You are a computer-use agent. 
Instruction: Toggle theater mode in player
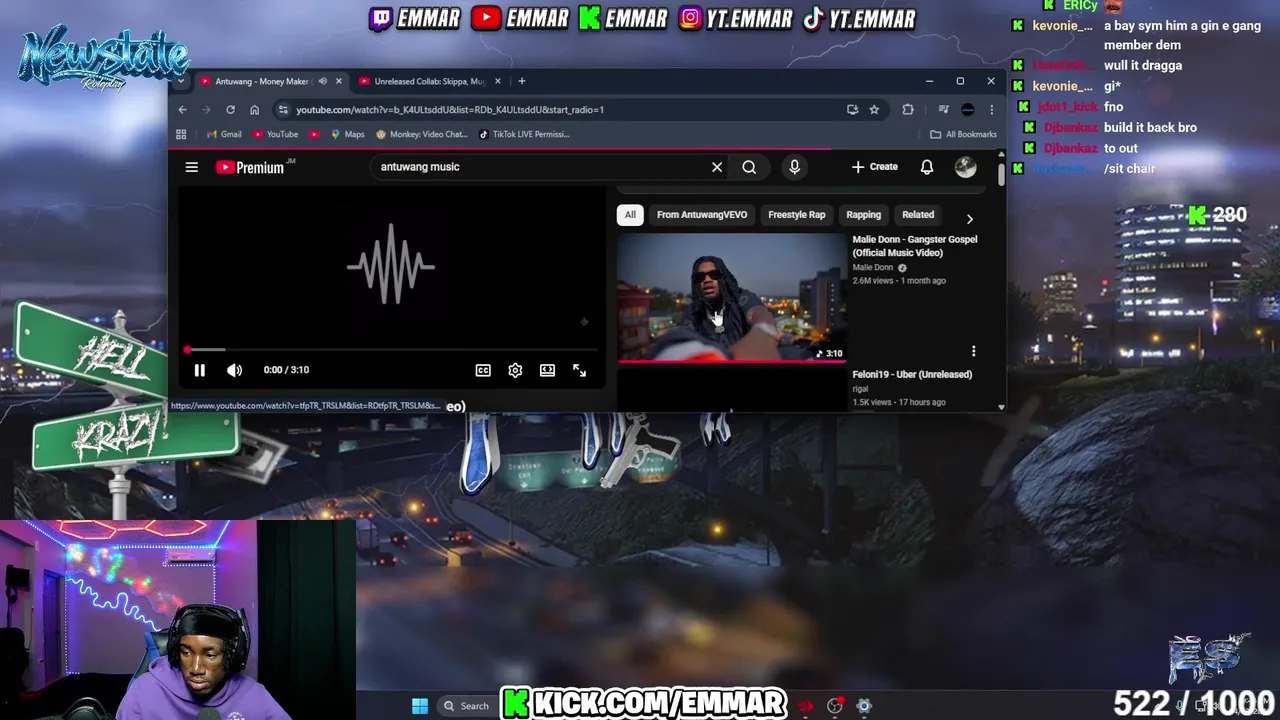click(547, 370)
